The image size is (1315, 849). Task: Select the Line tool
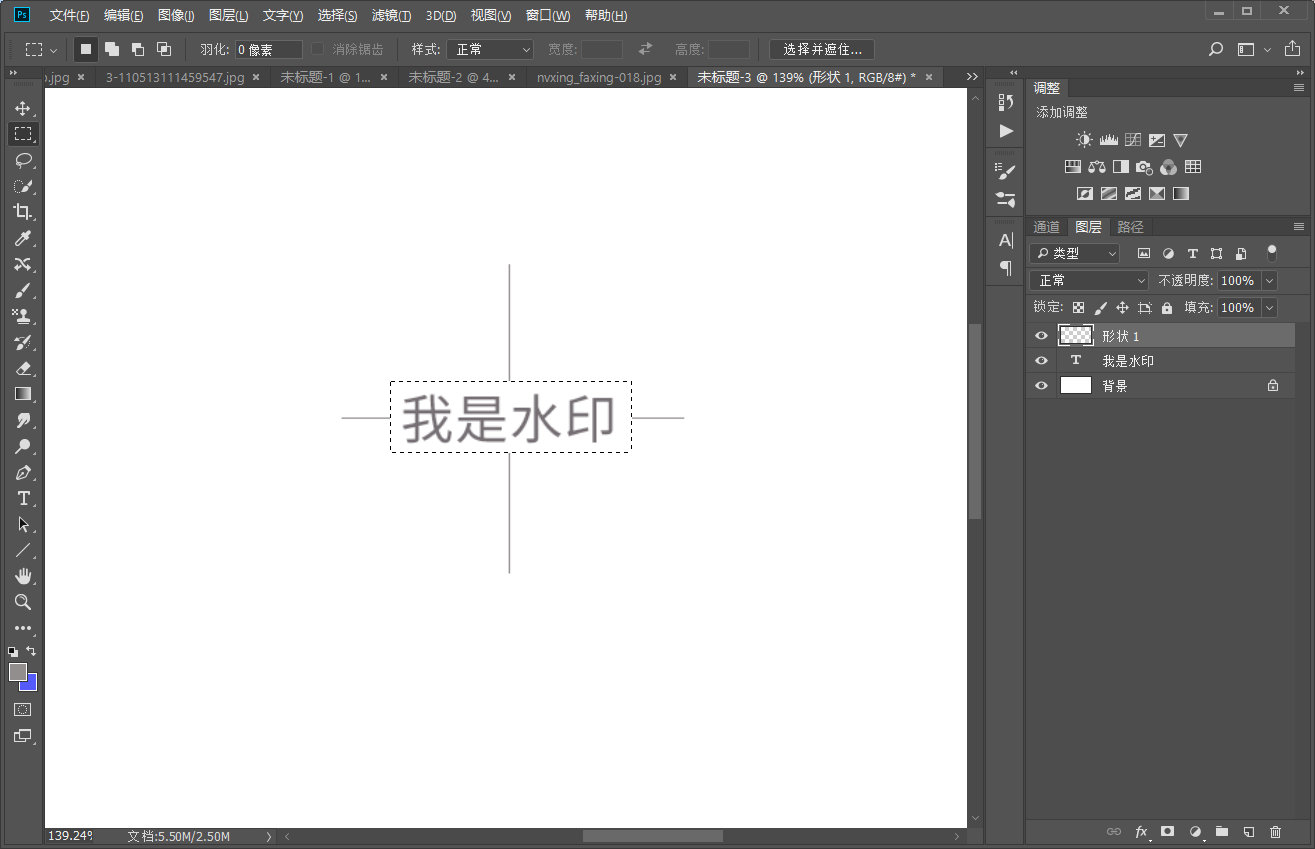point(22,550)
